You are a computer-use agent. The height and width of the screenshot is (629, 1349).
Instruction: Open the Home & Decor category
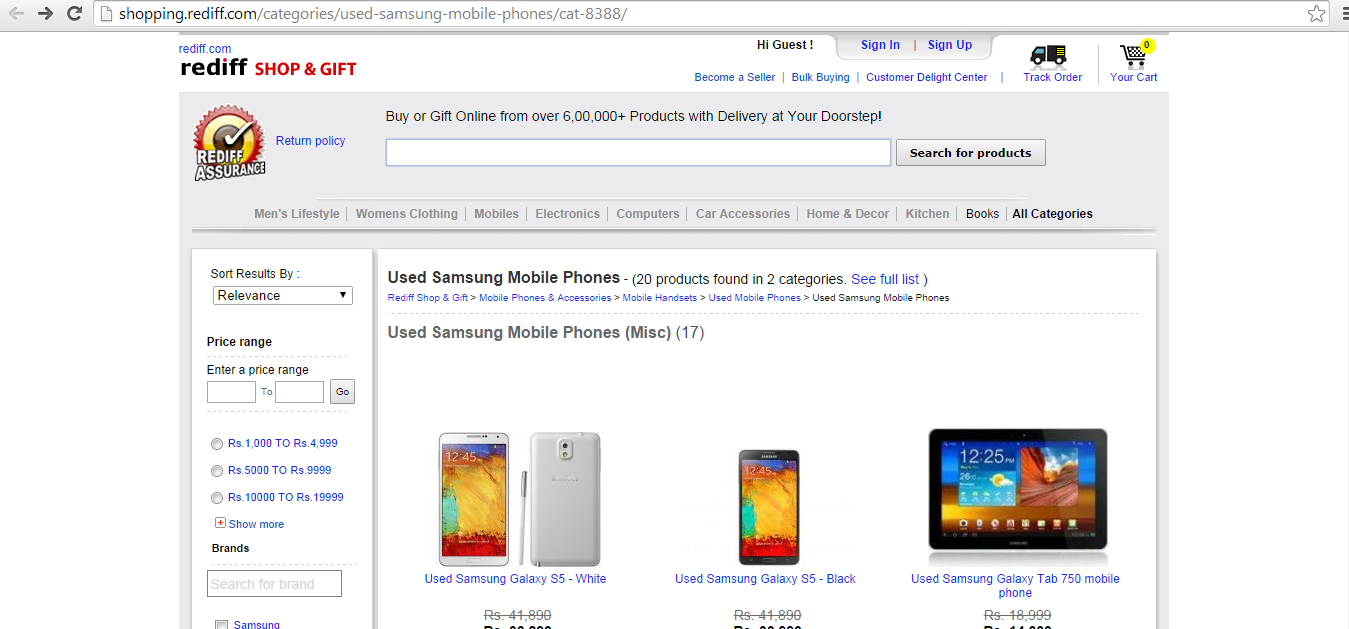pyautogui.click(x=847, y=214)
